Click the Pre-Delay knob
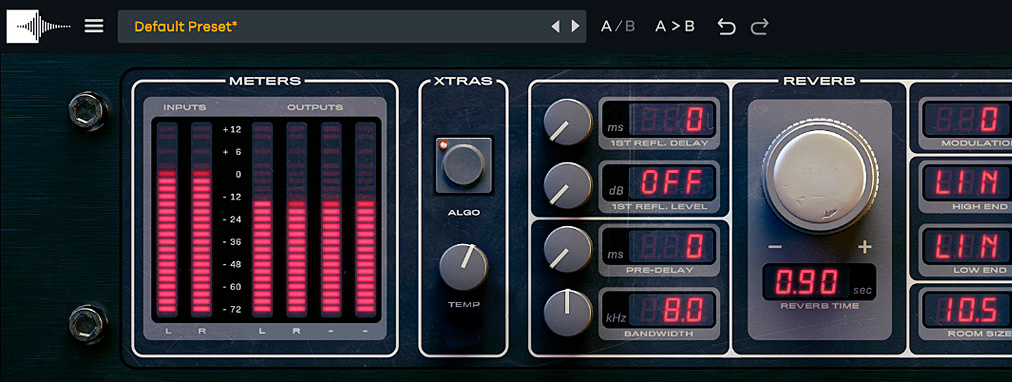 (x=568, y=249)
